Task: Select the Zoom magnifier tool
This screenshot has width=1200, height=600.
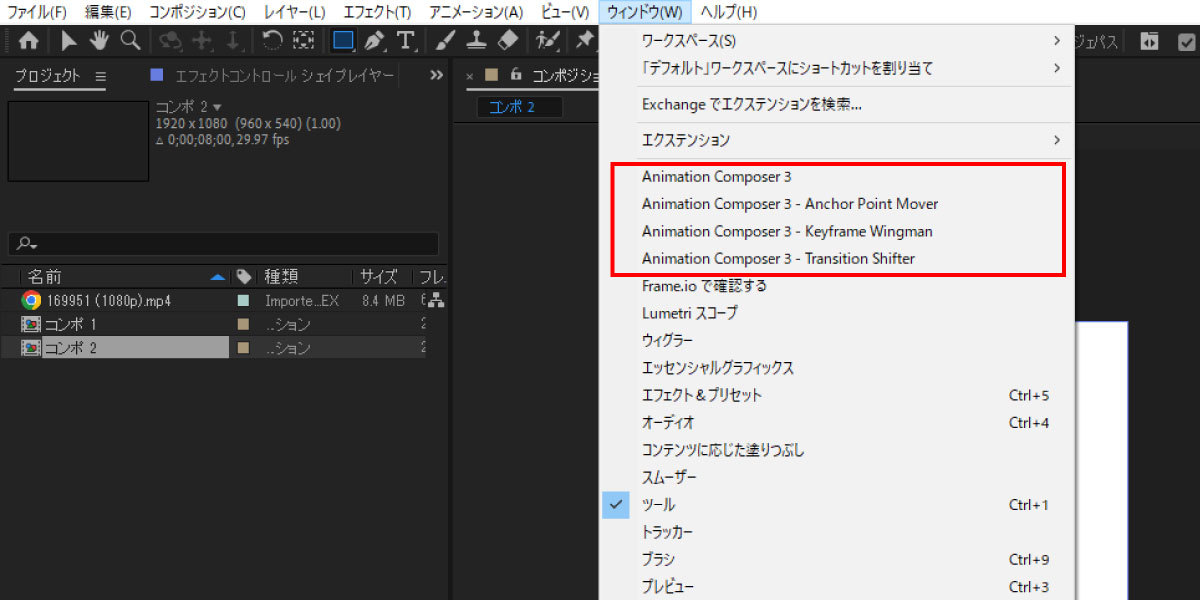Action: point(130,41)
